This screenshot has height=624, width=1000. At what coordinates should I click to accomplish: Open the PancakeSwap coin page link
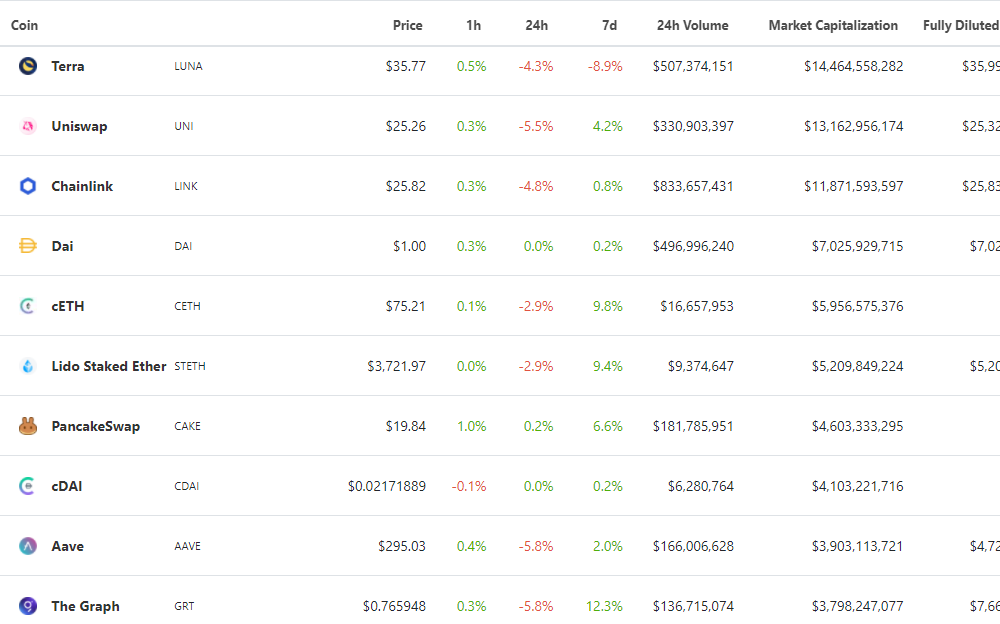96,426
